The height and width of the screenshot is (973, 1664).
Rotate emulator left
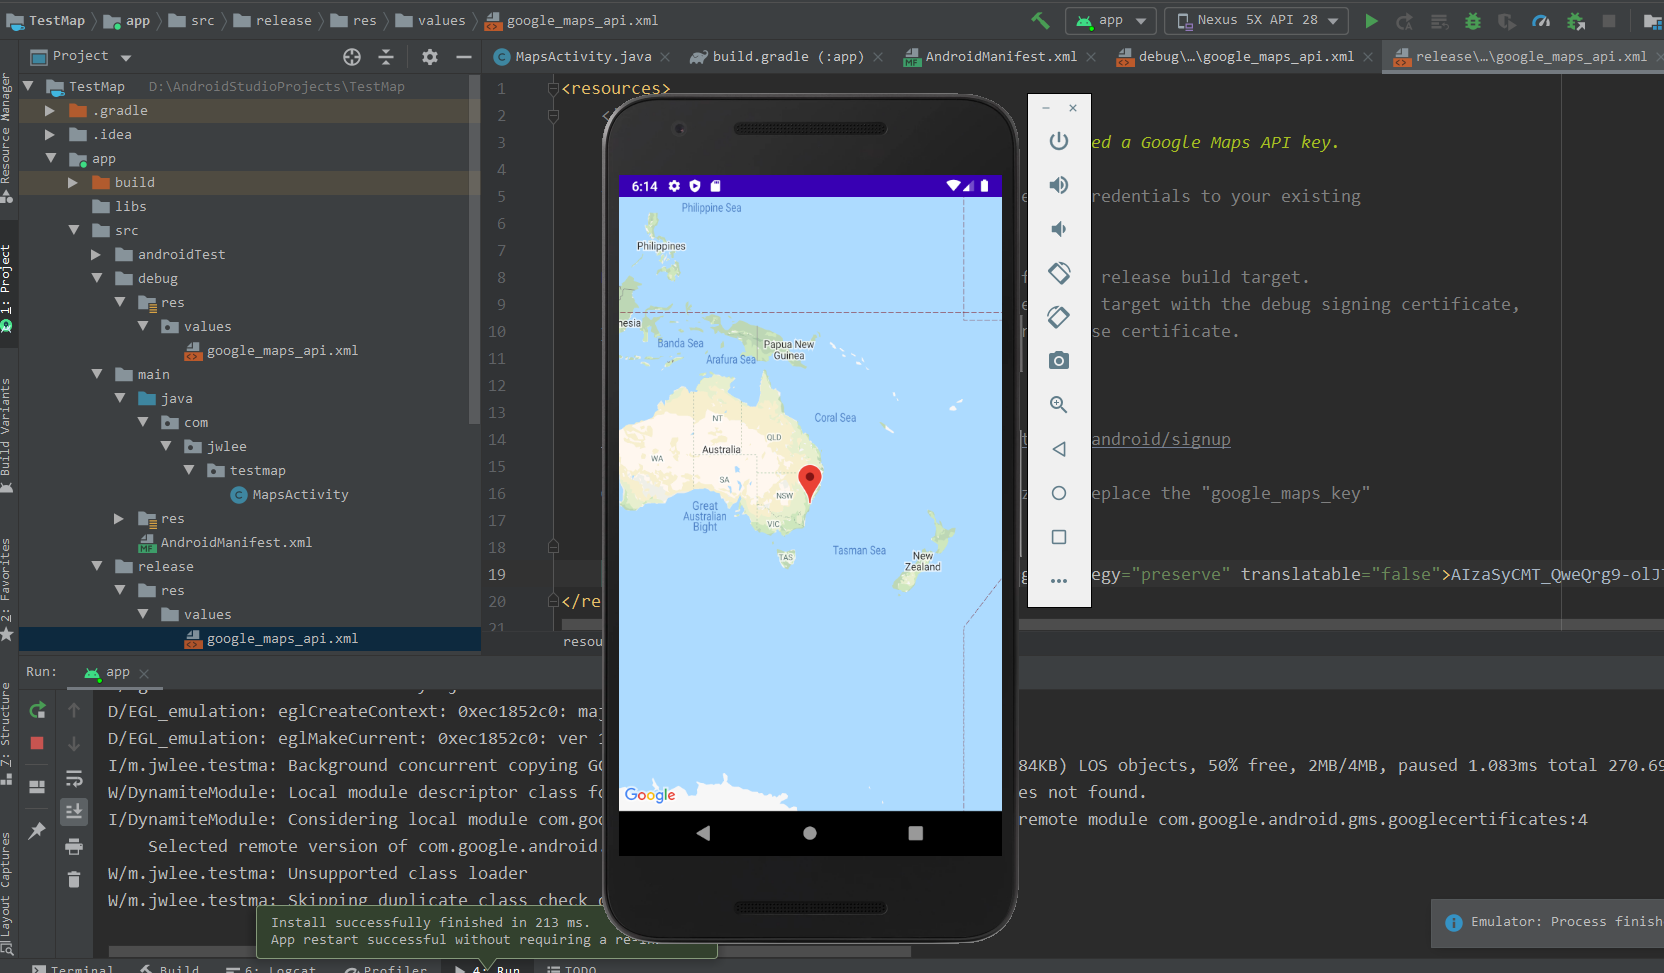(x=1059, y=273)
